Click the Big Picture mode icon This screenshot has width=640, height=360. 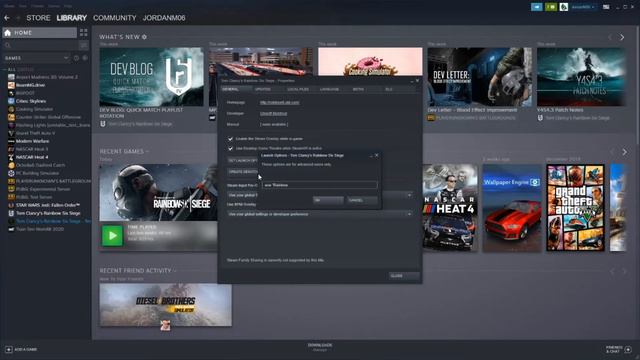pos(606,7)
